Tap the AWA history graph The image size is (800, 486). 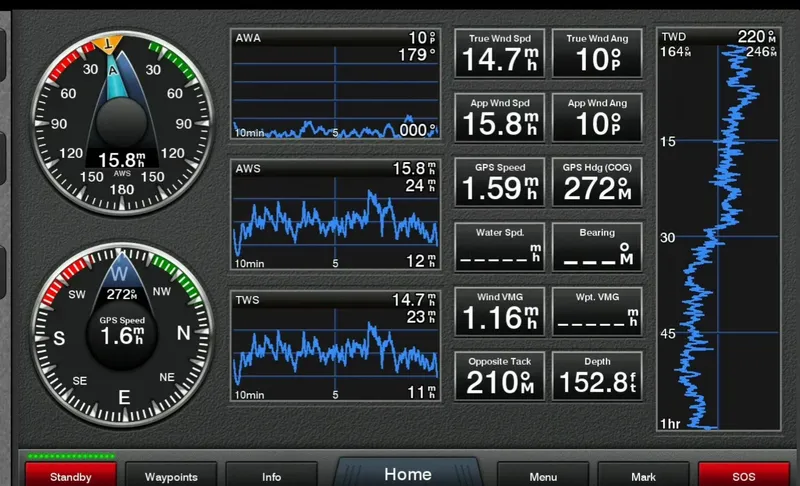pos(336,85)
